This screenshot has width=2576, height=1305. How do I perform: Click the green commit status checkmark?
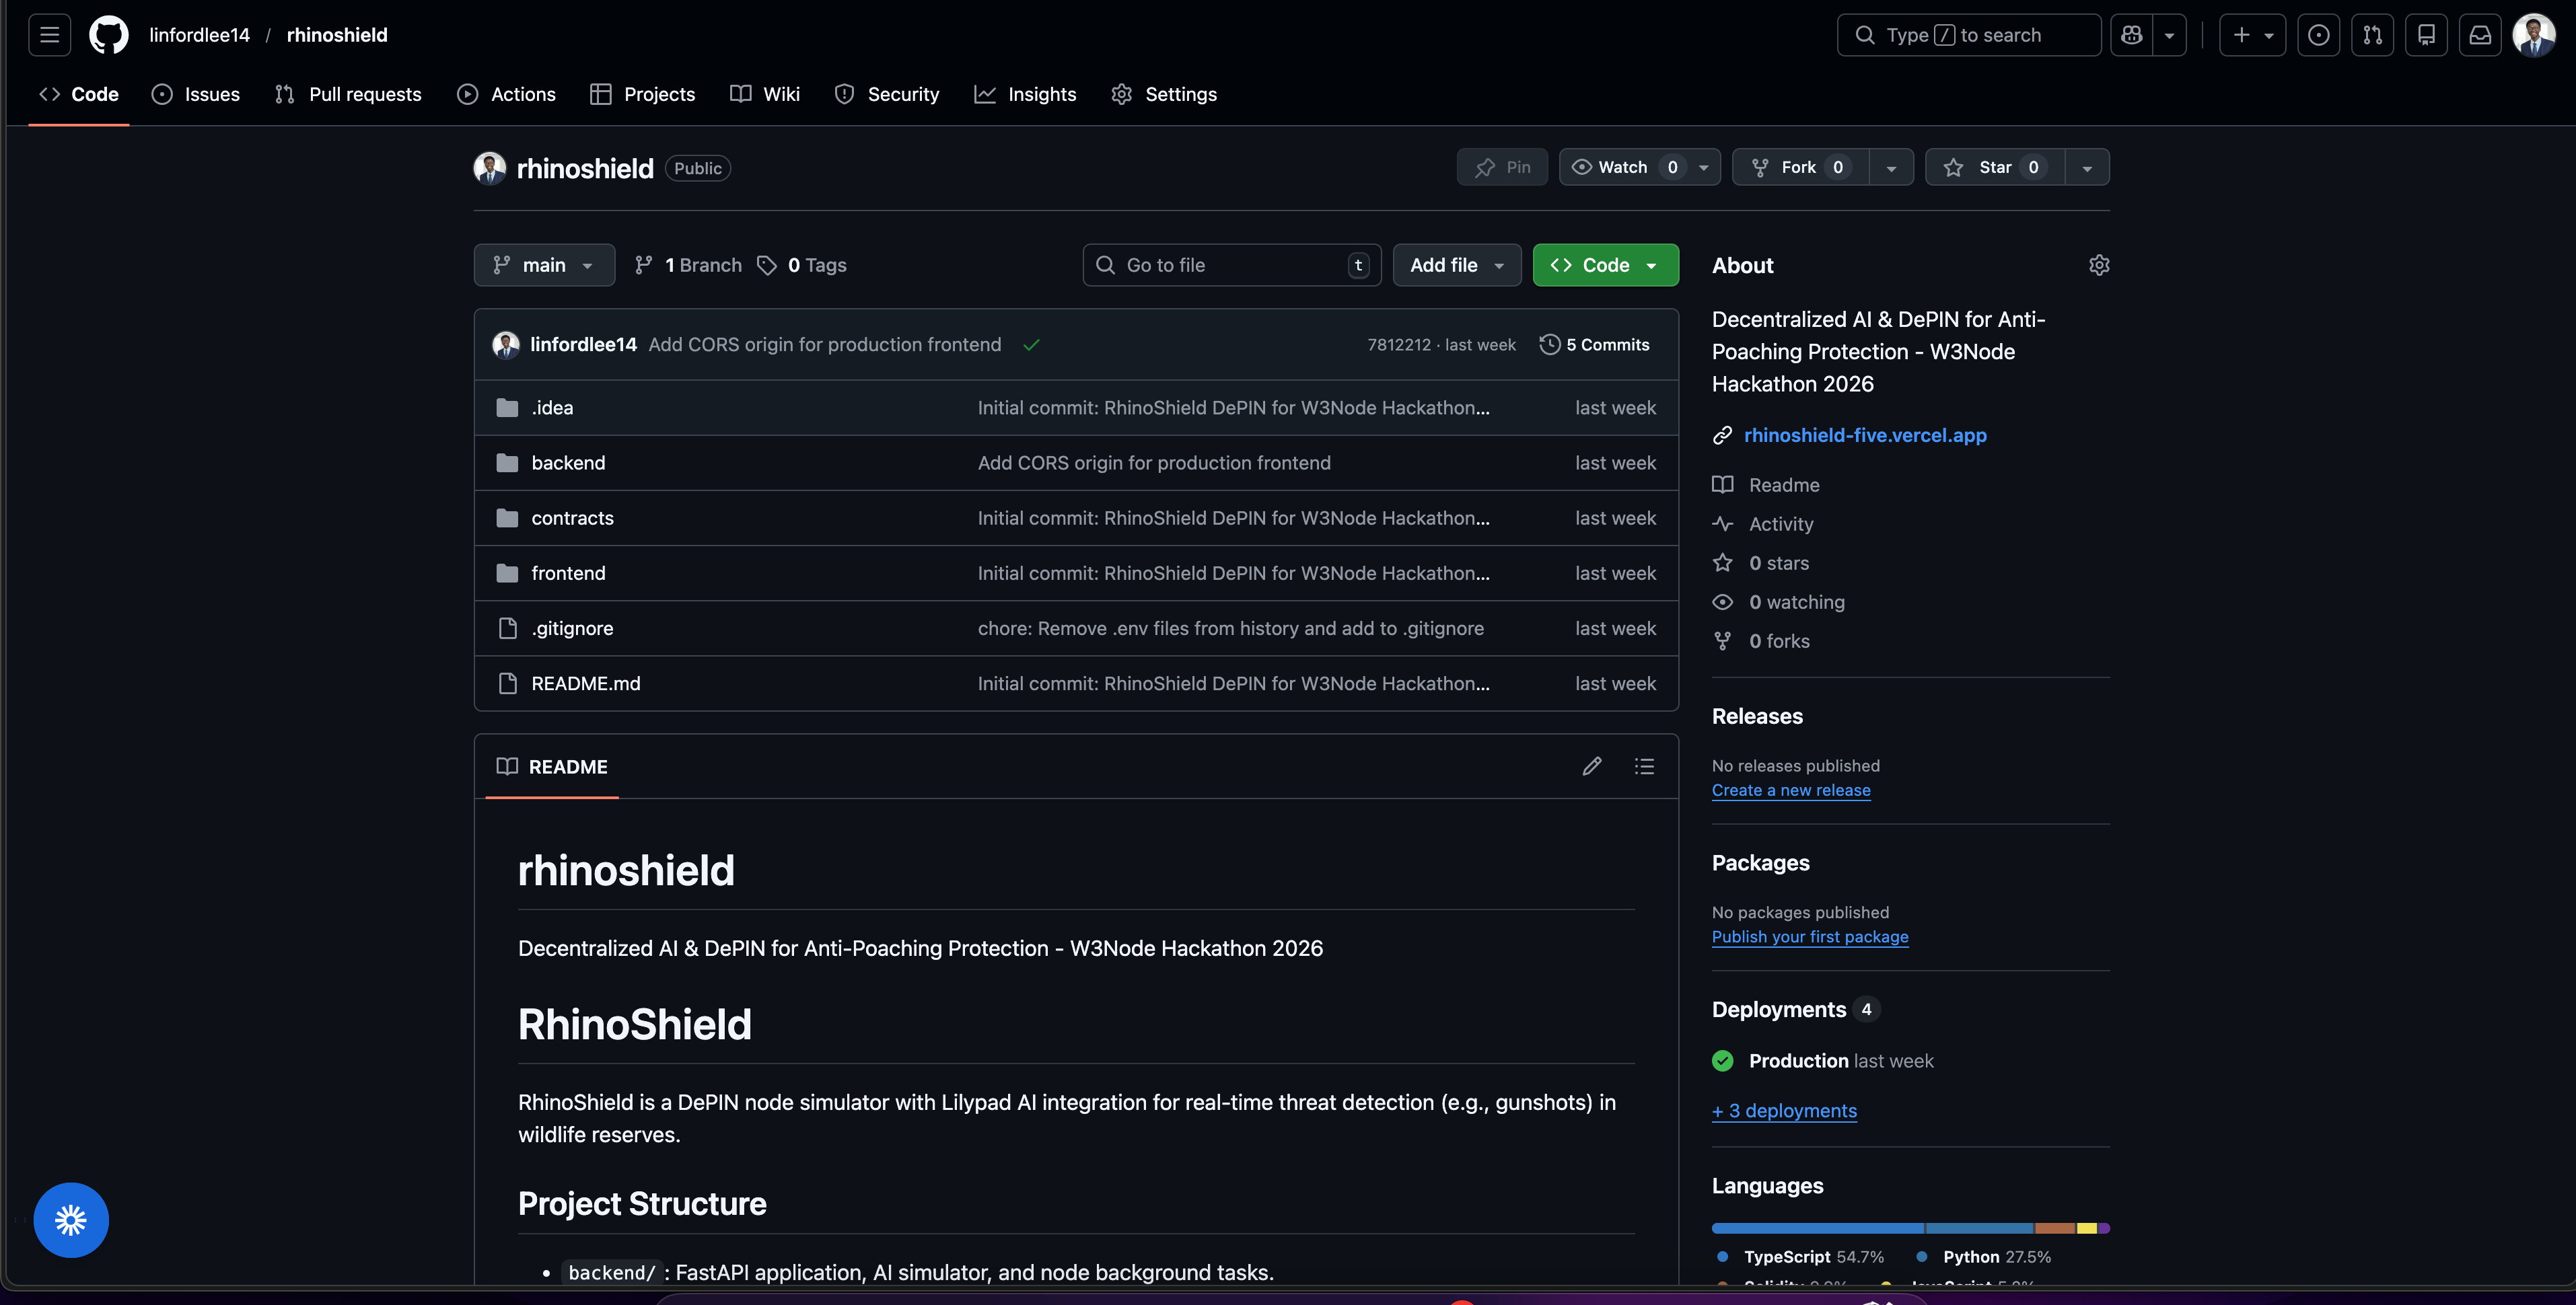pyautogui.click(x=1031, y=345)
